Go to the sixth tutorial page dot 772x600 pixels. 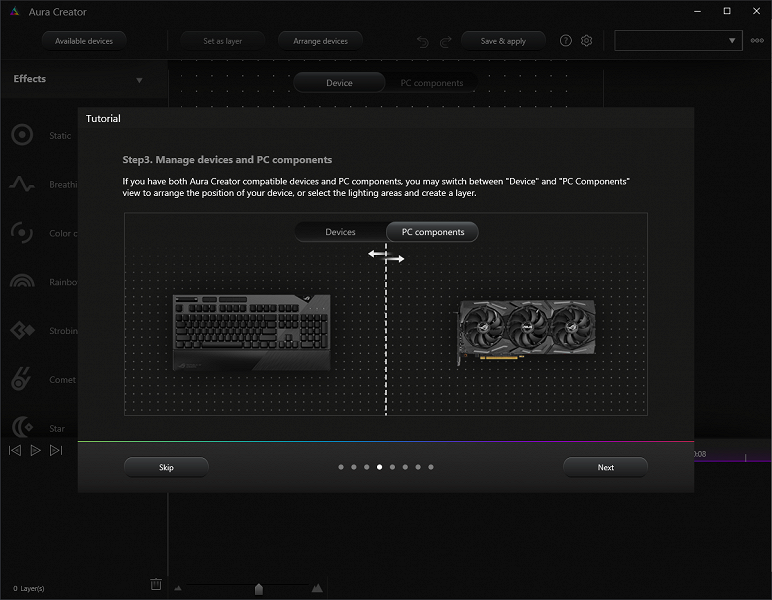pyautogui.click(x=405, y=467)
